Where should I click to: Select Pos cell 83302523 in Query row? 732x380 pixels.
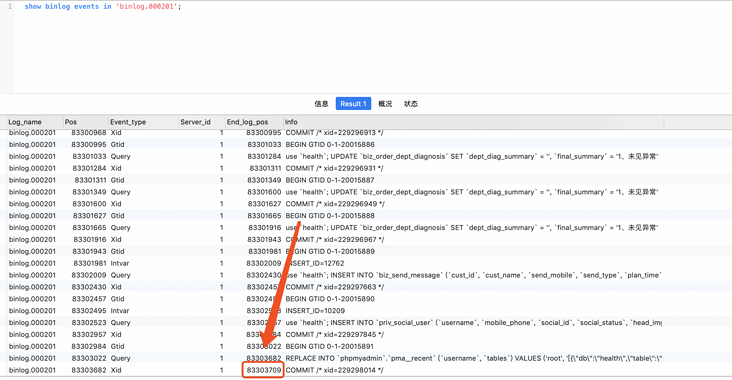pyautogui.click(x=89, y=323)
